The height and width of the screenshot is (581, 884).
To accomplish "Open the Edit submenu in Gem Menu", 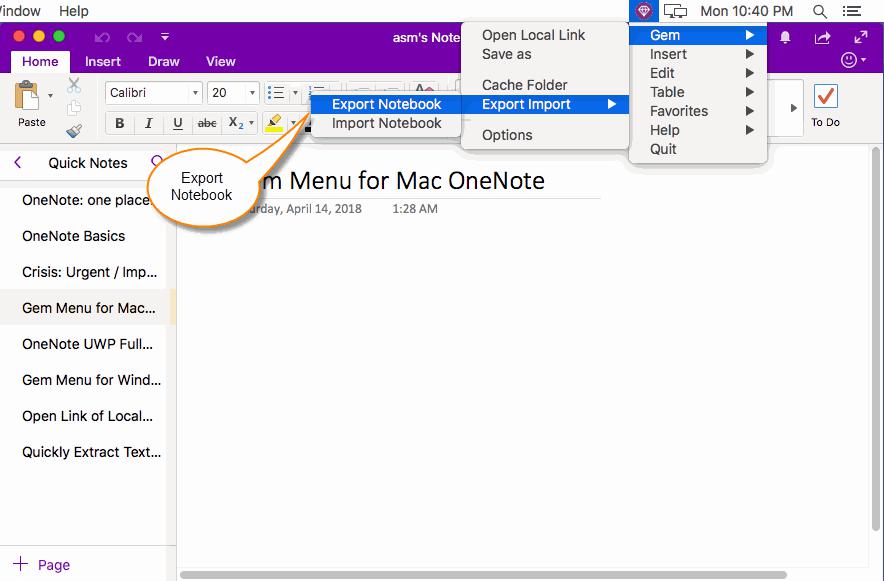I will click(698, 73).
